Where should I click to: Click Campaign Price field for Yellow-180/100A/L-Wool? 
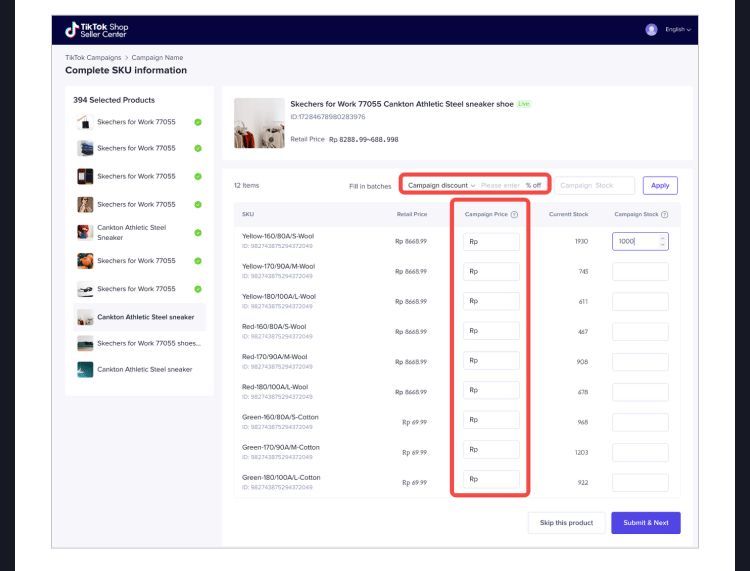click(491, 301)
